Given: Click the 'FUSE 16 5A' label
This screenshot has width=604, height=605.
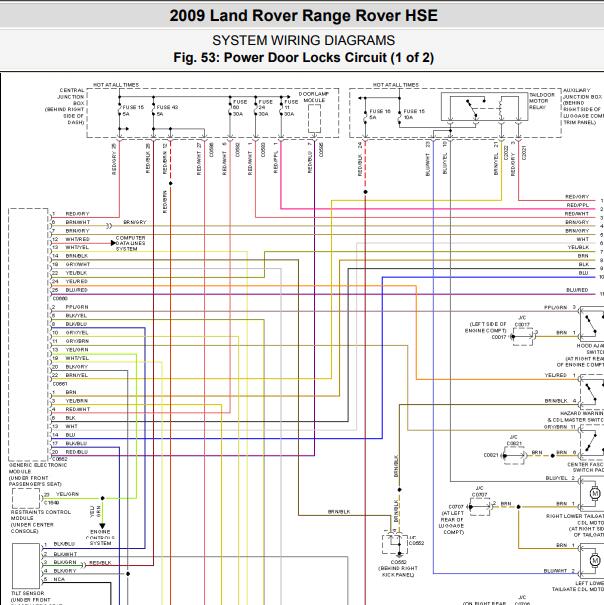Looking at the screenshot, I should 380,114.
